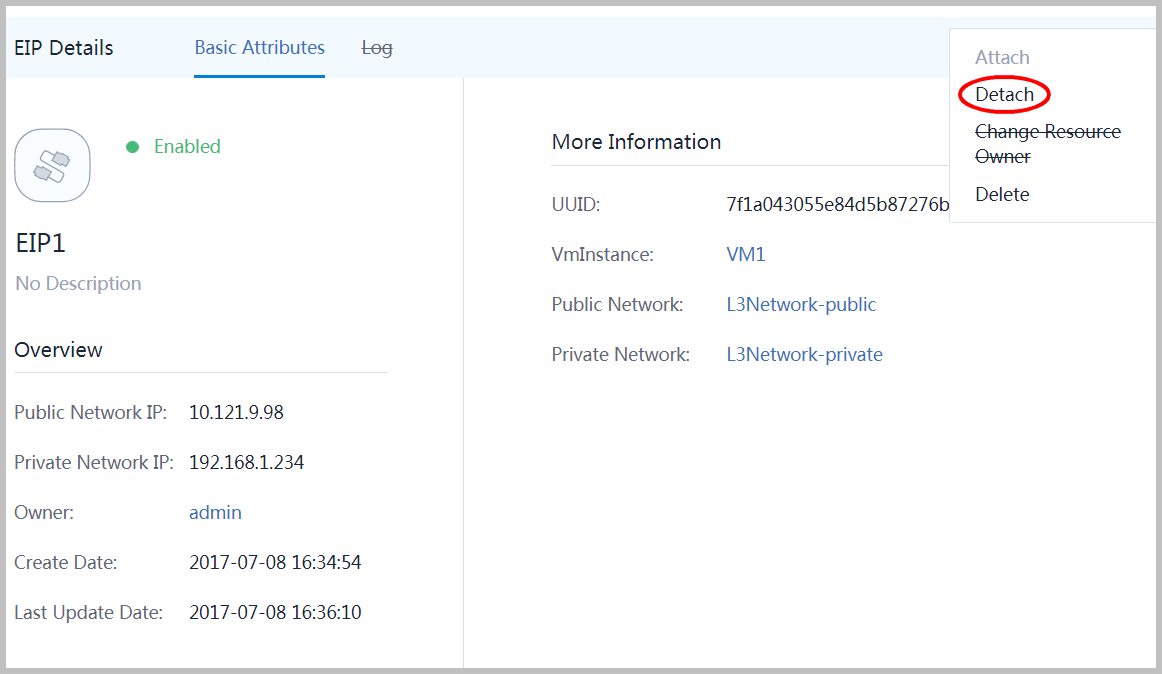This screenshot has height=674, width=1162.
Task: Switch to the Basic Attributes tab
Action: (x=259, y=47)
